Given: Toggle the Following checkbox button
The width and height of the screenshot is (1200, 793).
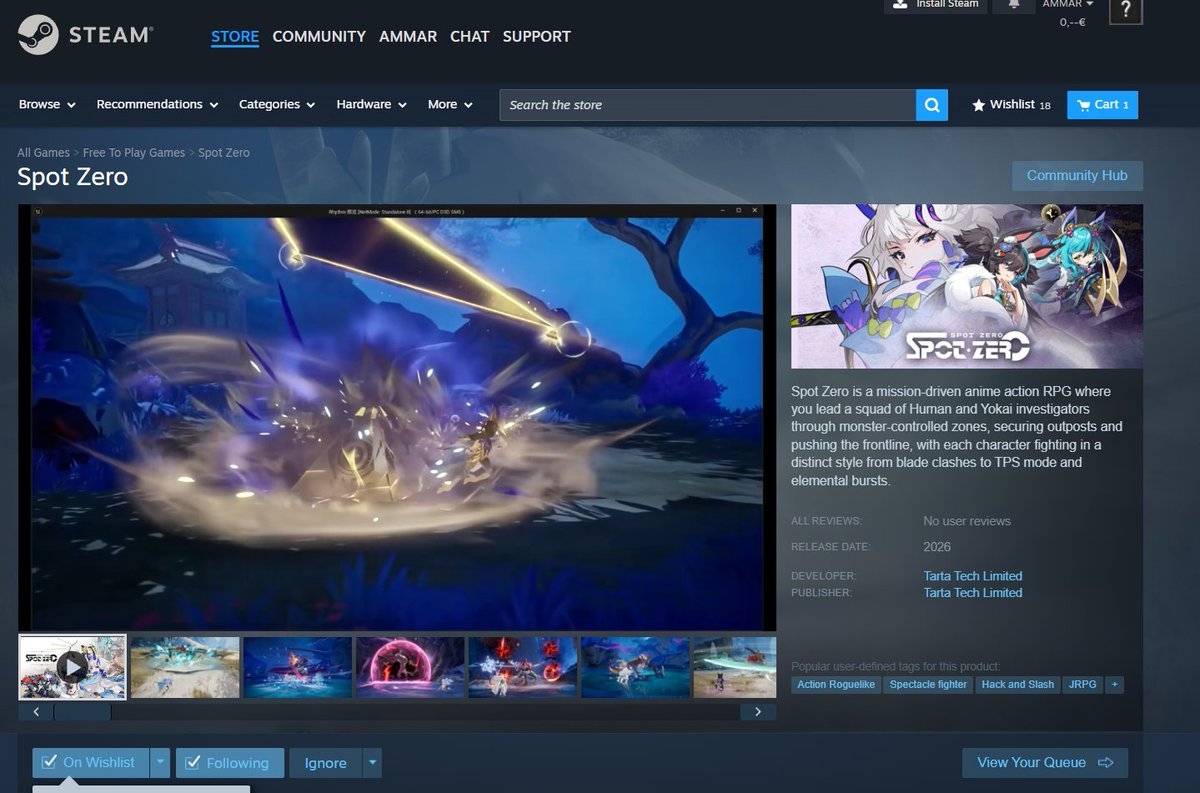Looking at the screenshot, I should tap(230, 762).
